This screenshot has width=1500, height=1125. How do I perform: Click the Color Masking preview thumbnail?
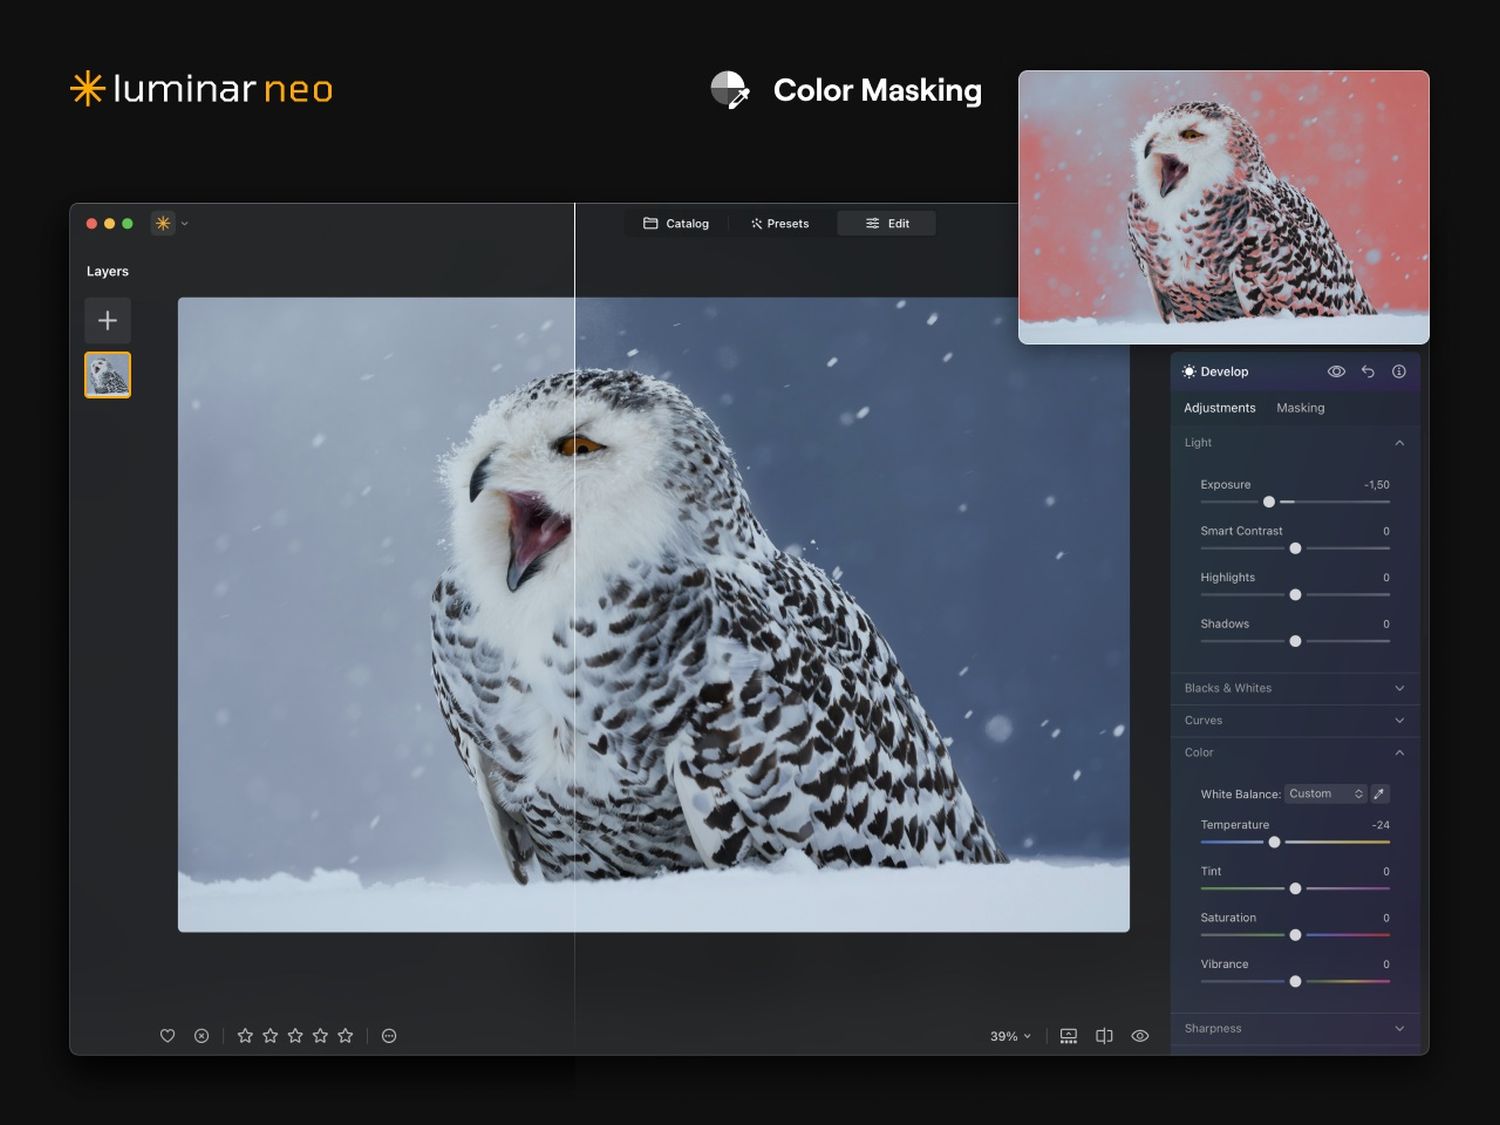pos(1224,207)
